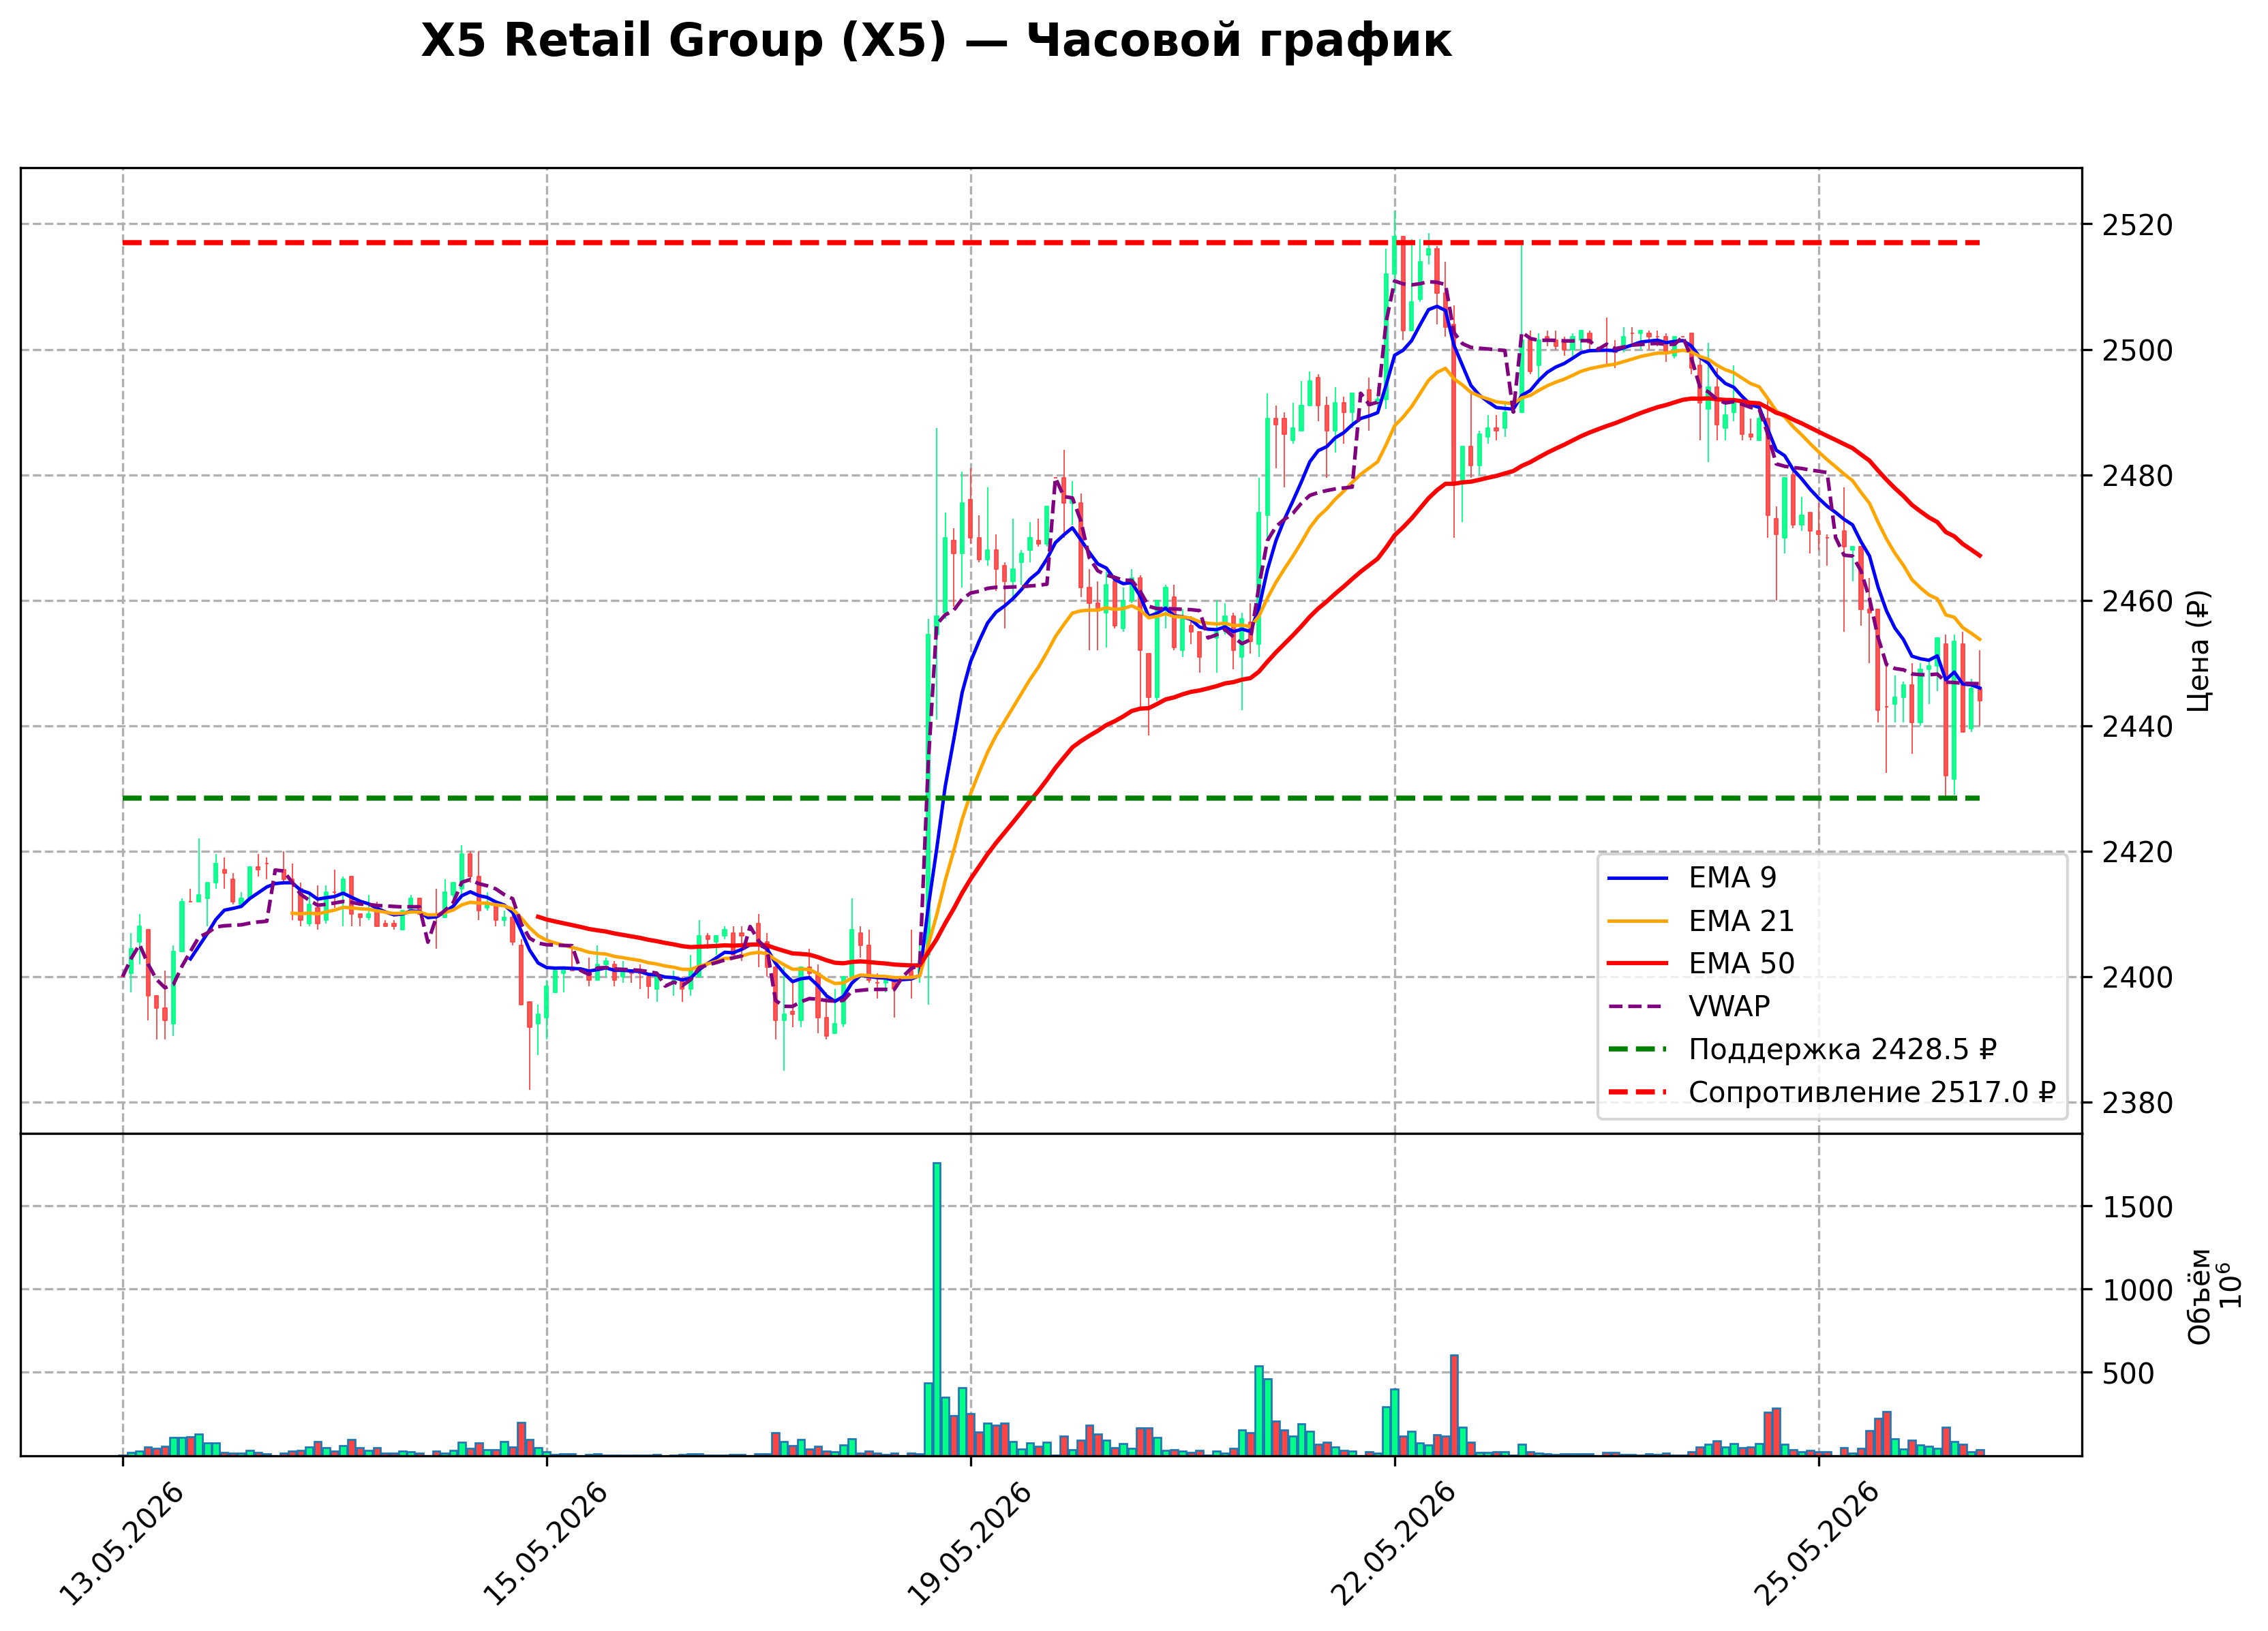Viewport: 2268px width, 1631px height.
Task: Click the red dashed resistance legend sample
Action: coord(1638,1093)
